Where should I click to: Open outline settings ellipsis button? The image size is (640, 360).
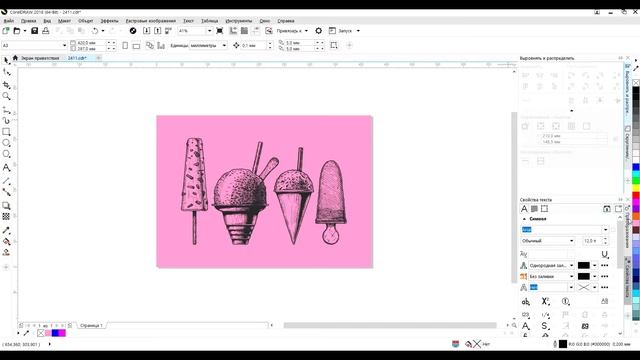coord(605,287)
